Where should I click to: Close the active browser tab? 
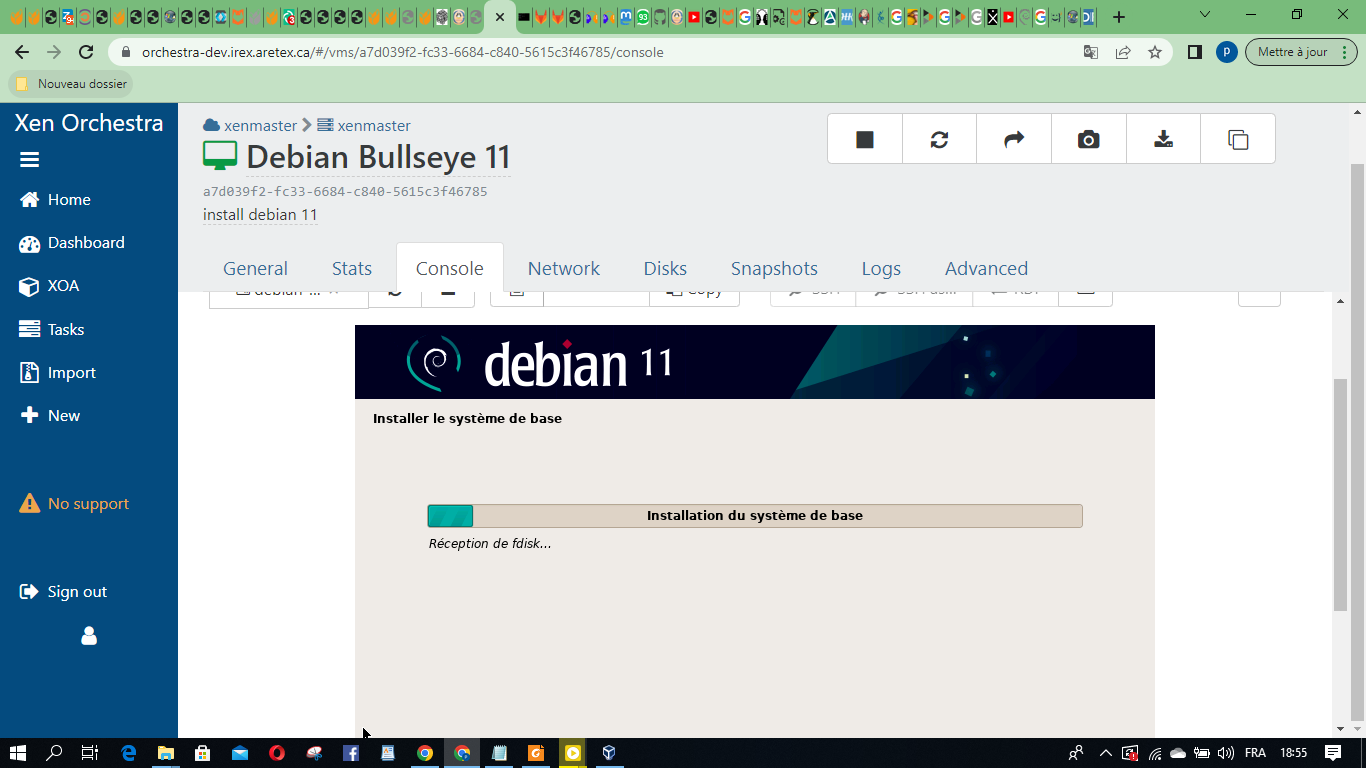point(500,17)
